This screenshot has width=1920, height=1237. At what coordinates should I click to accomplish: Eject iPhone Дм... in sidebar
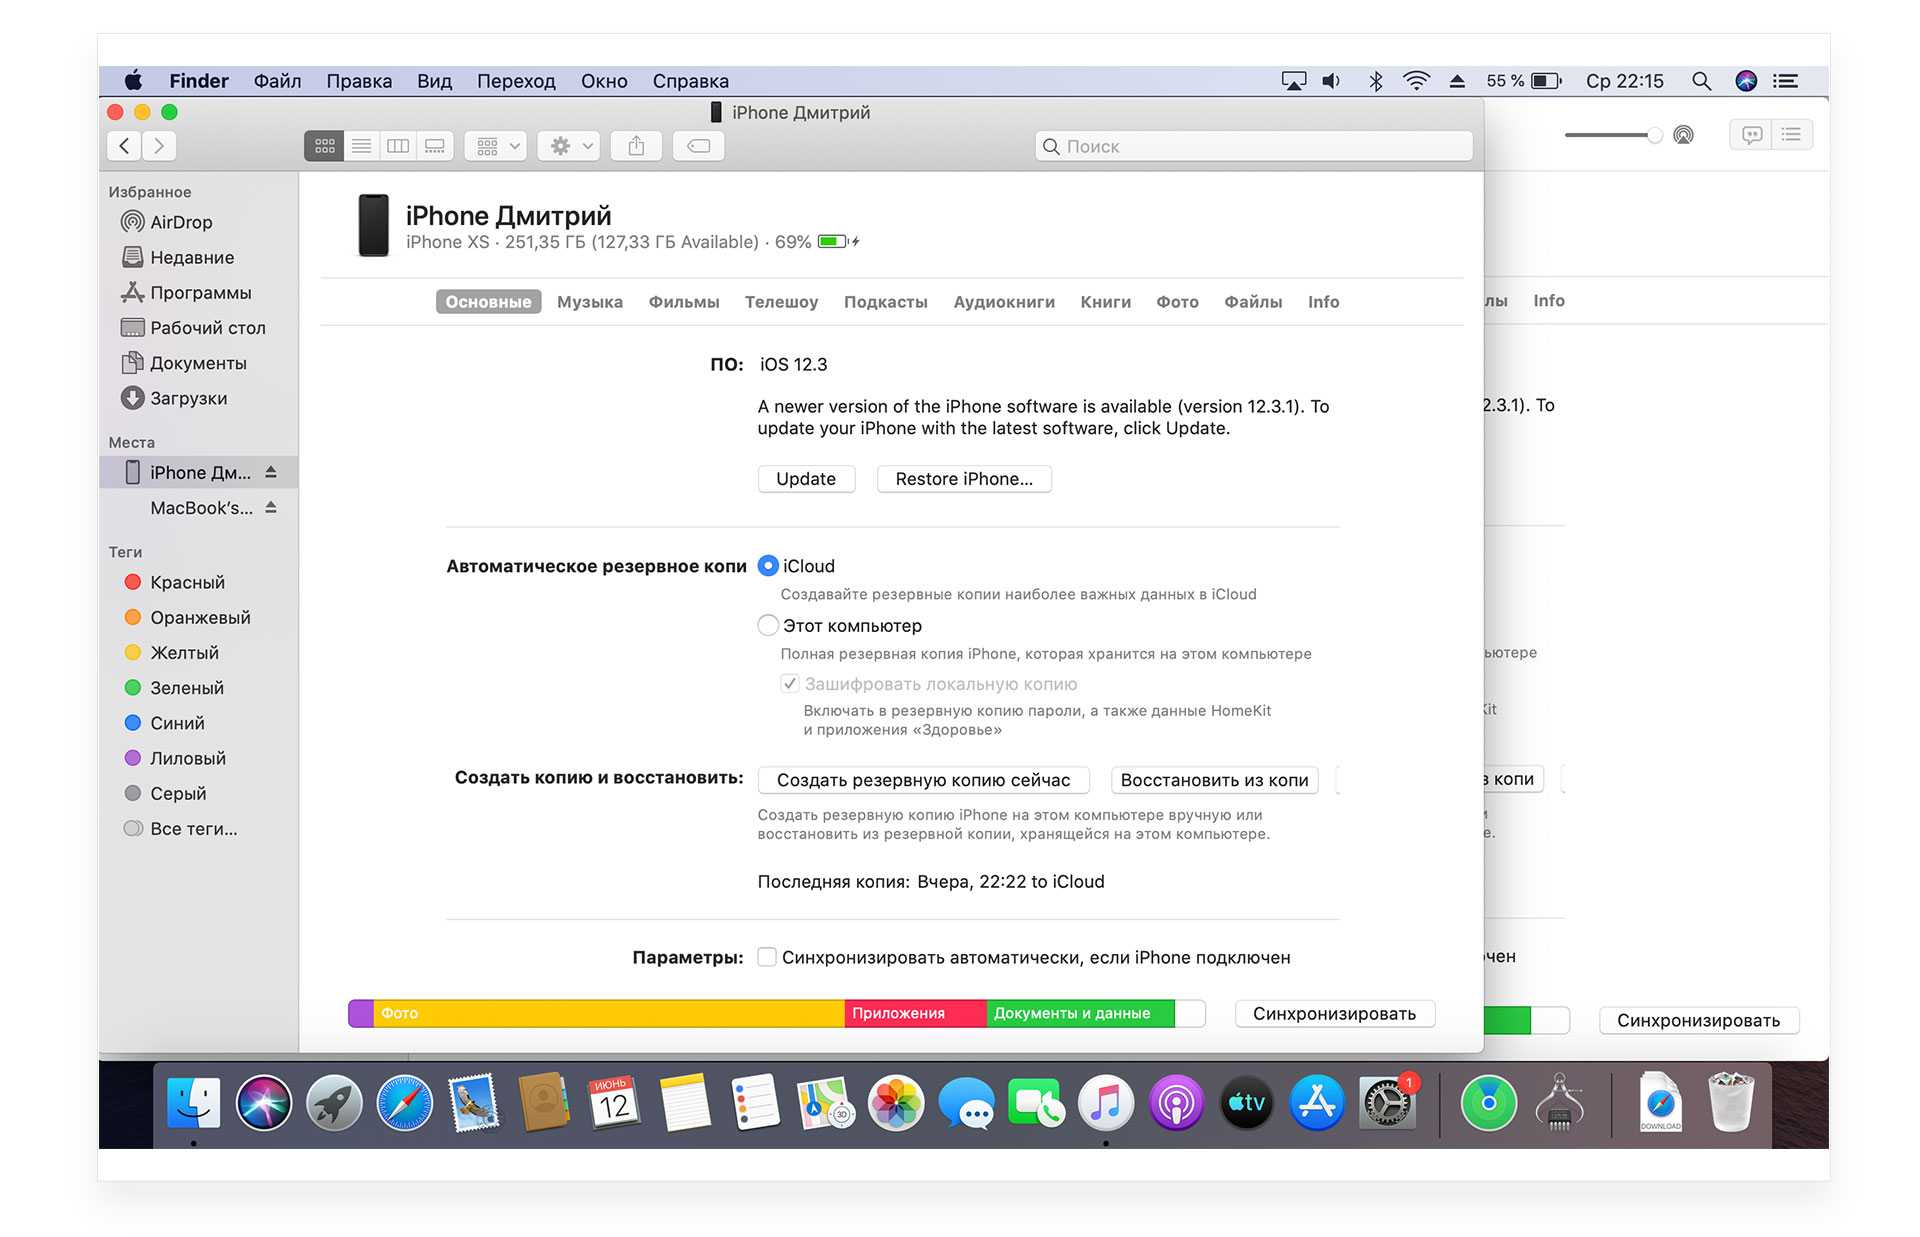(x=271, y=472)
